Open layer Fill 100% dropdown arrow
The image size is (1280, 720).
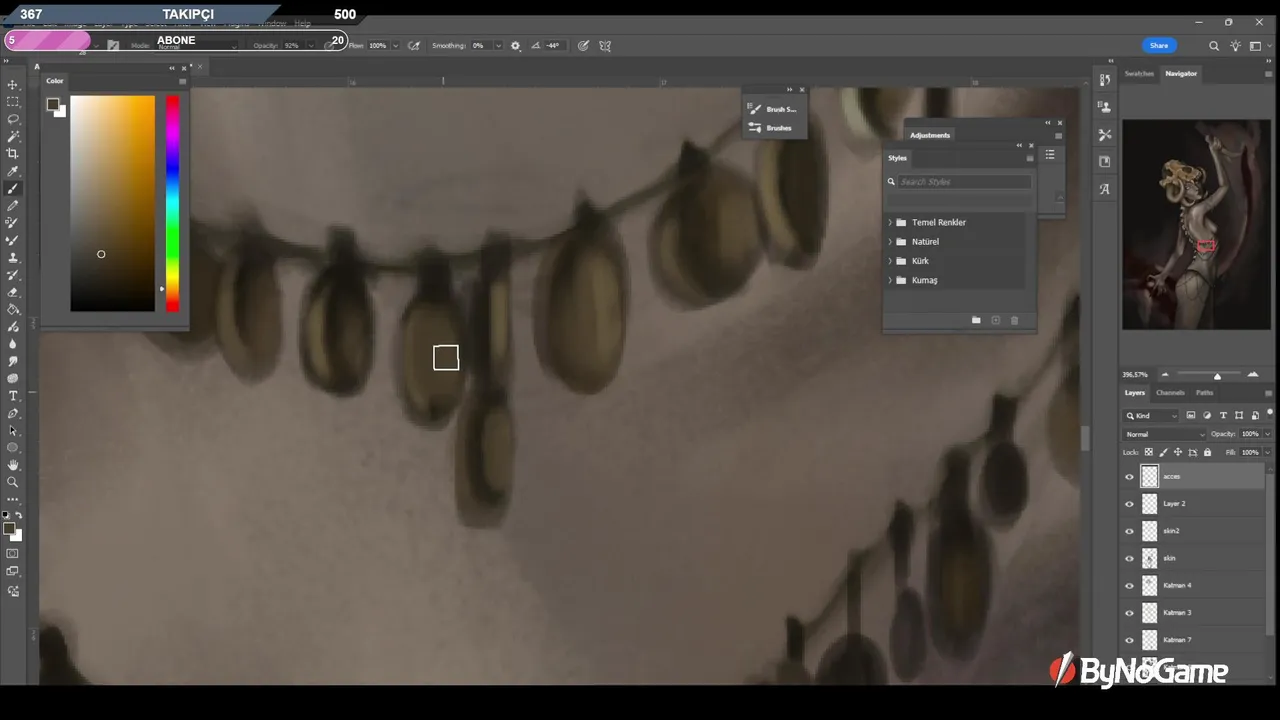click(x=1267, y=452)
